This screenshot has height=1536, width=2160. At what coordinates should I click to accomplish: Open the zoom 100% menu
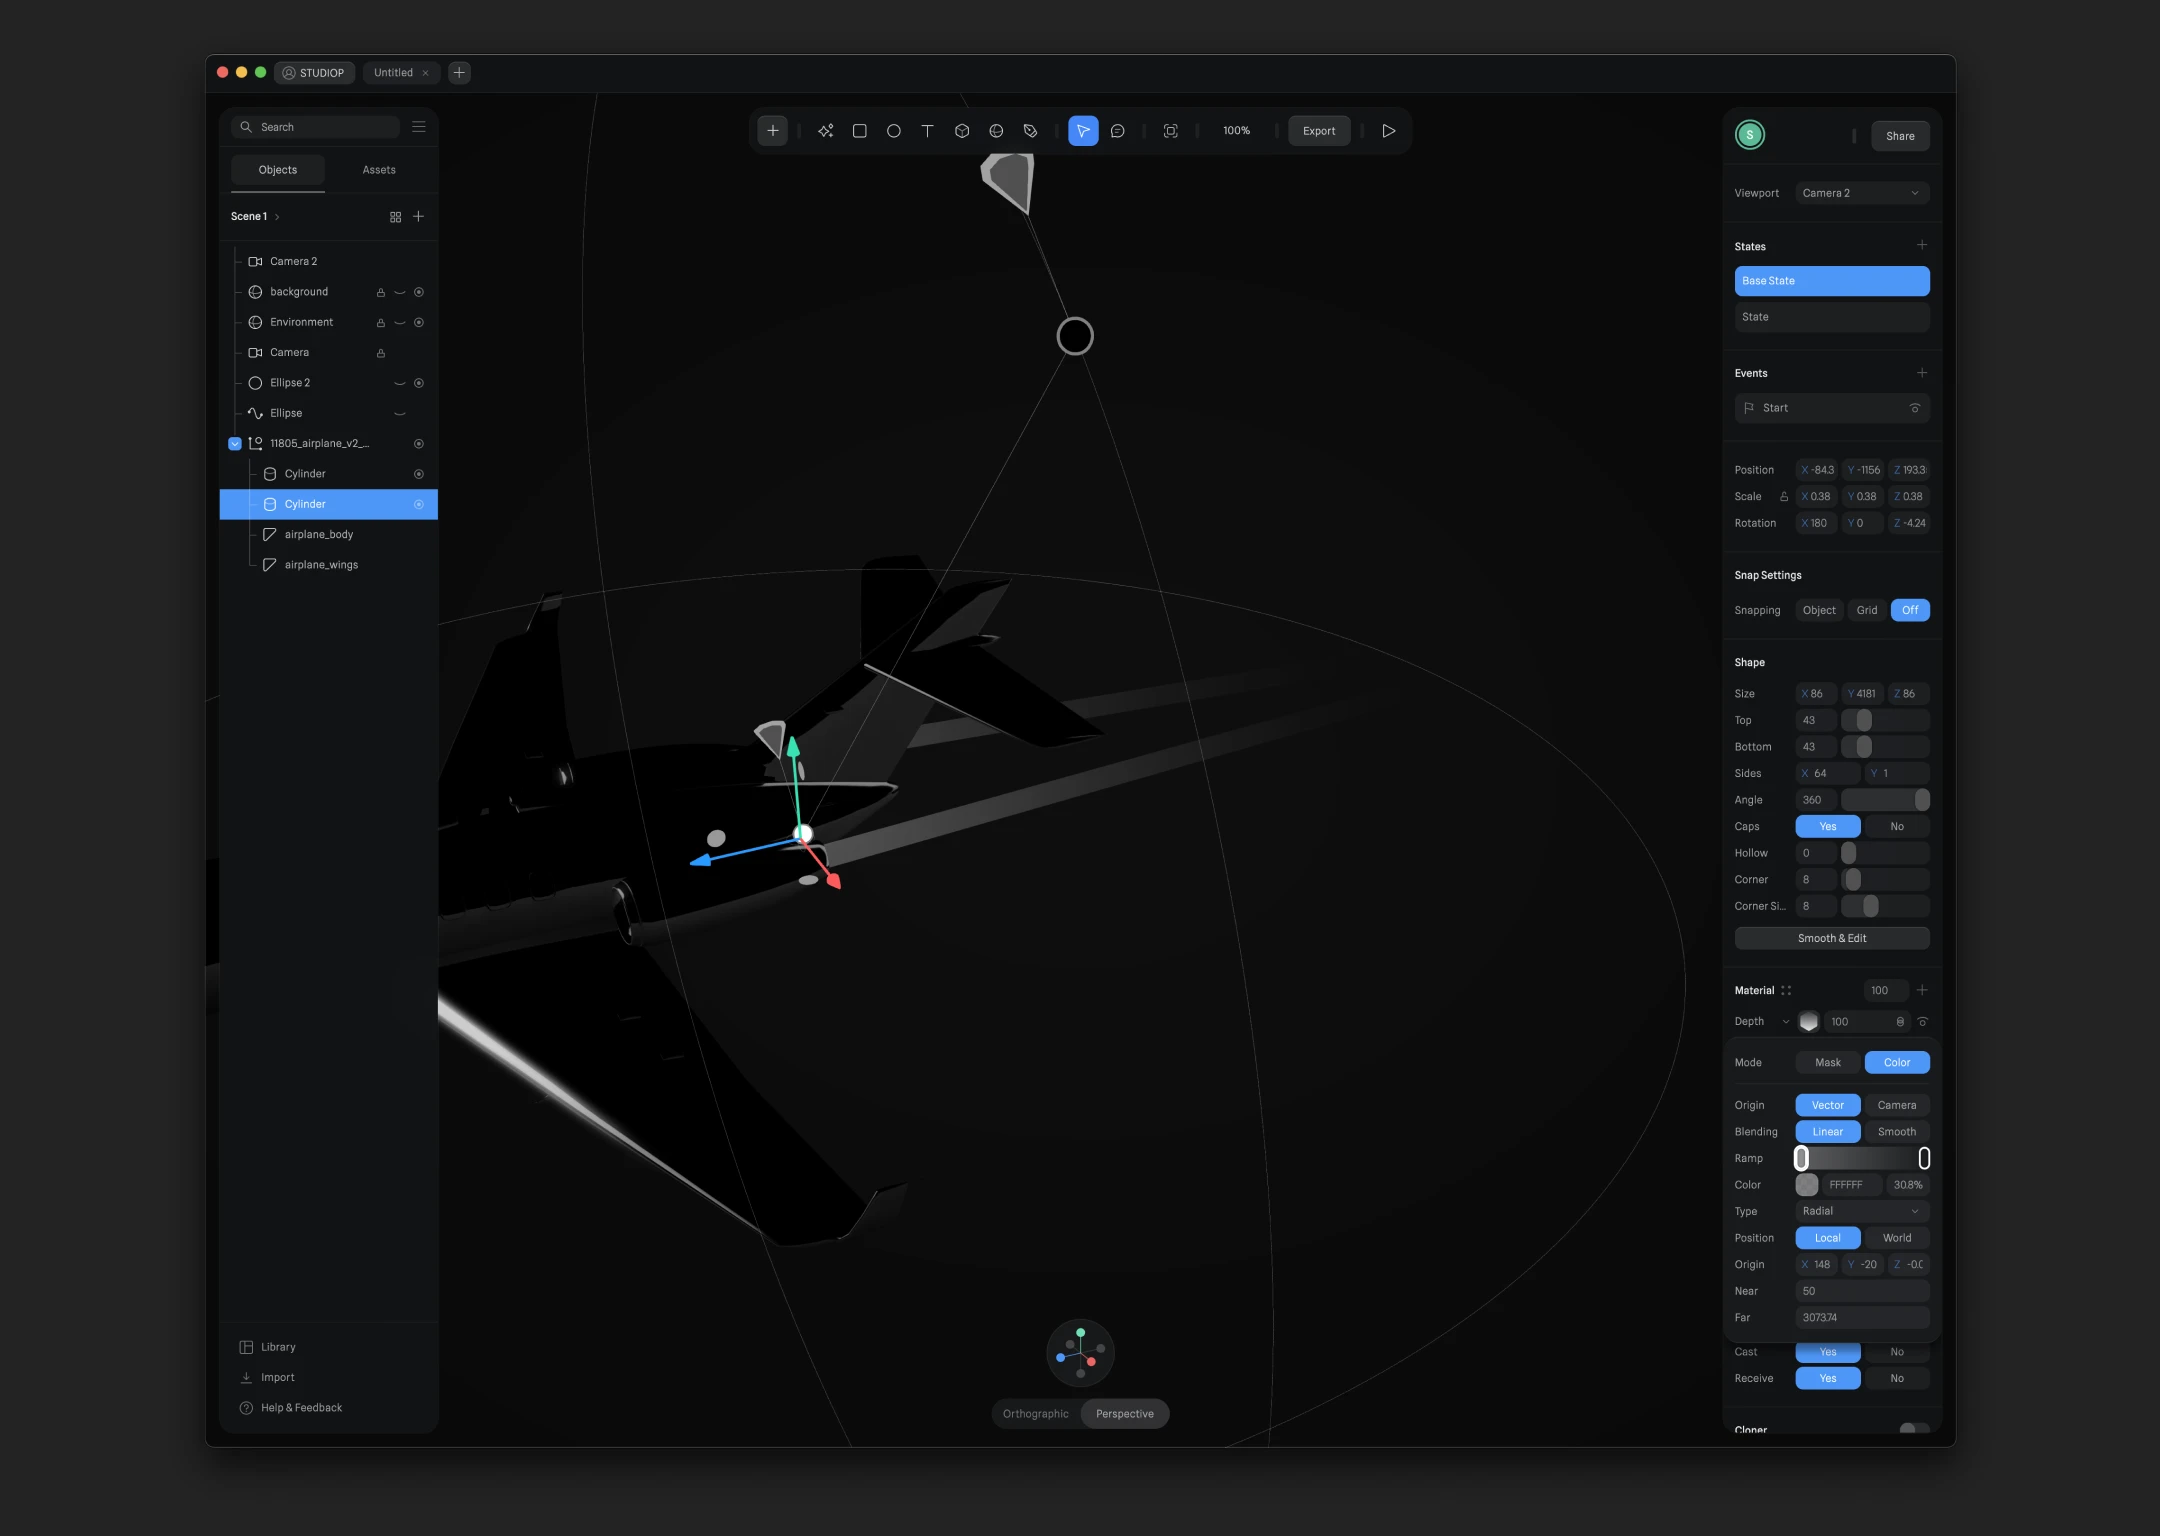point(1236,131)
